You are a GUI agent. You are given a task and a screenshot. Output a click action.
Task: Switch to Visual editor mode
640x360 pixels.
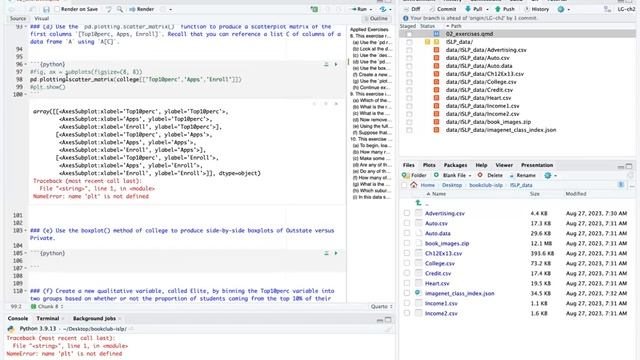[42, 19]
